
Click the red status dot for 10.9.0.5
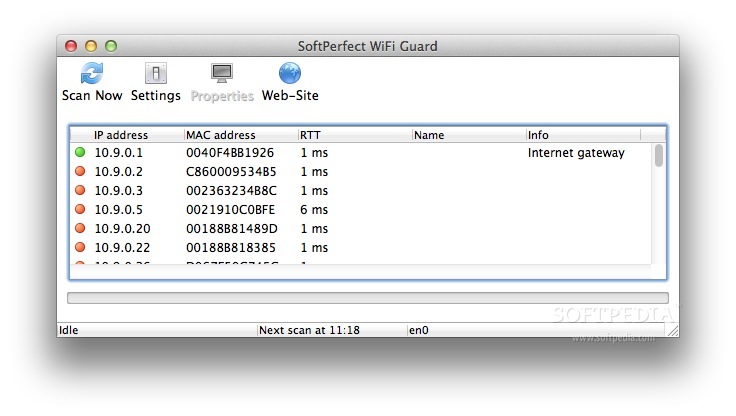pyautogui.click(x=80, y=209)
